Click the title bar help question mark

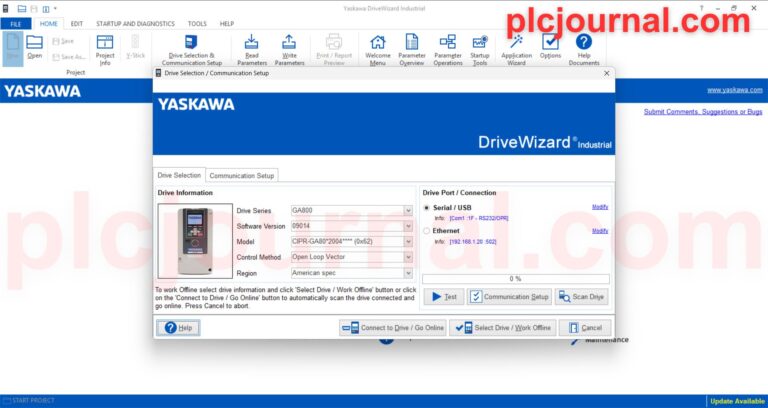click(701, 8)
